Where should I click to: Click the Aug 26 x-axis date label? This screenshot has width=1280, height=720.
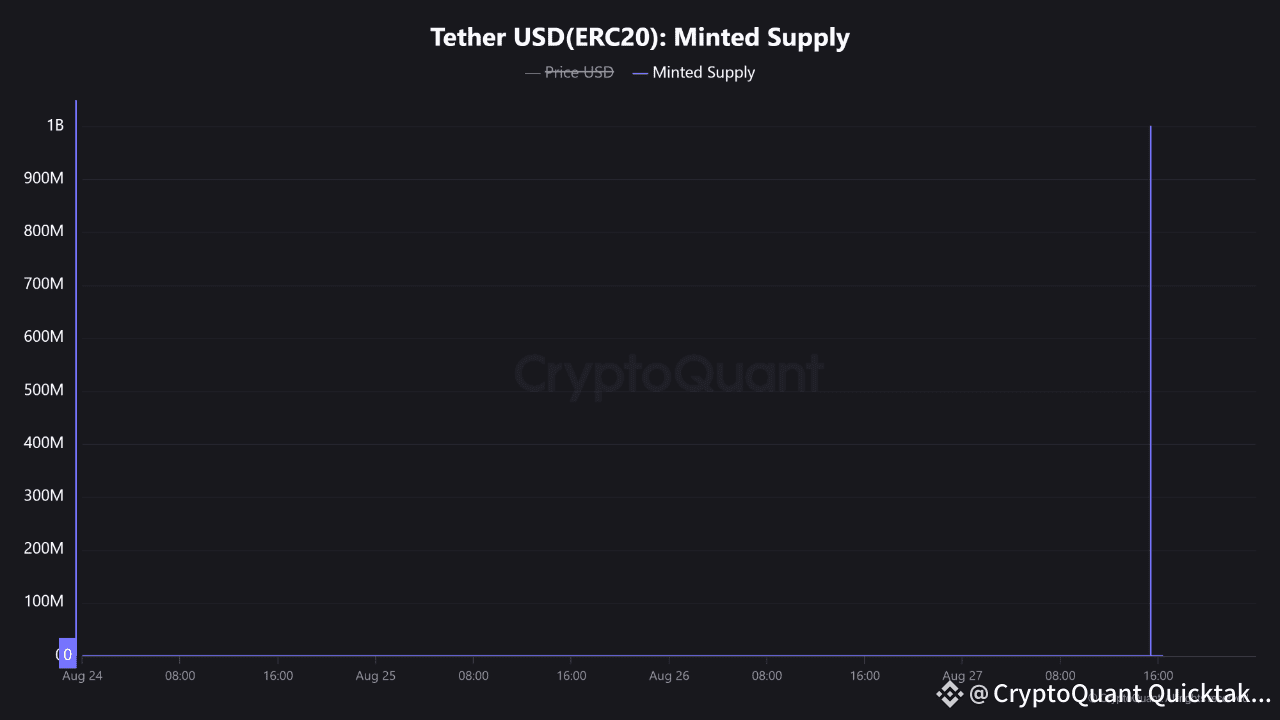(669, 676)
